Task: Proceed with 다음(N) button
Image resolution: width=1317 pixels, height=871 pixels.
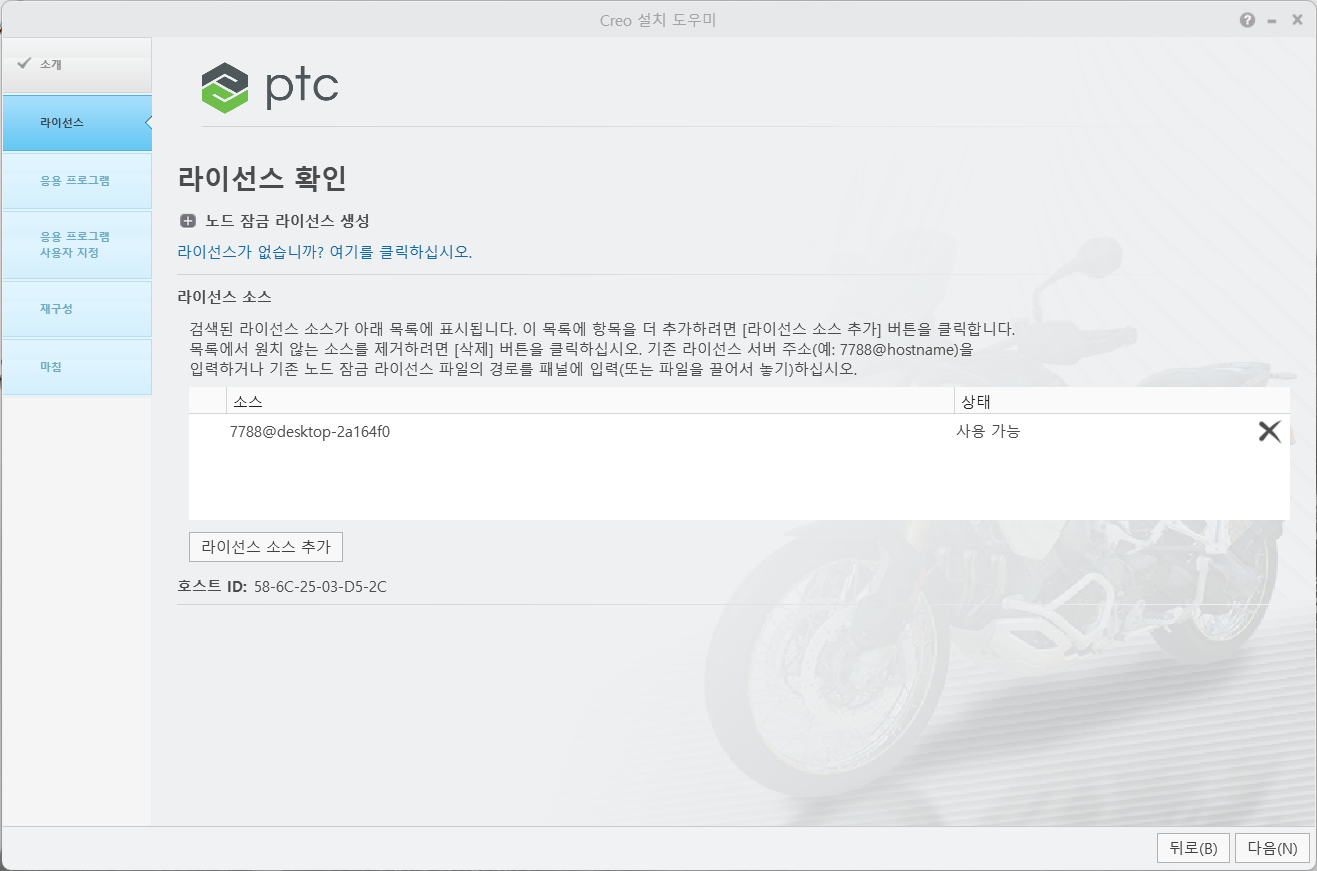Action: [x=1272, y=848]
